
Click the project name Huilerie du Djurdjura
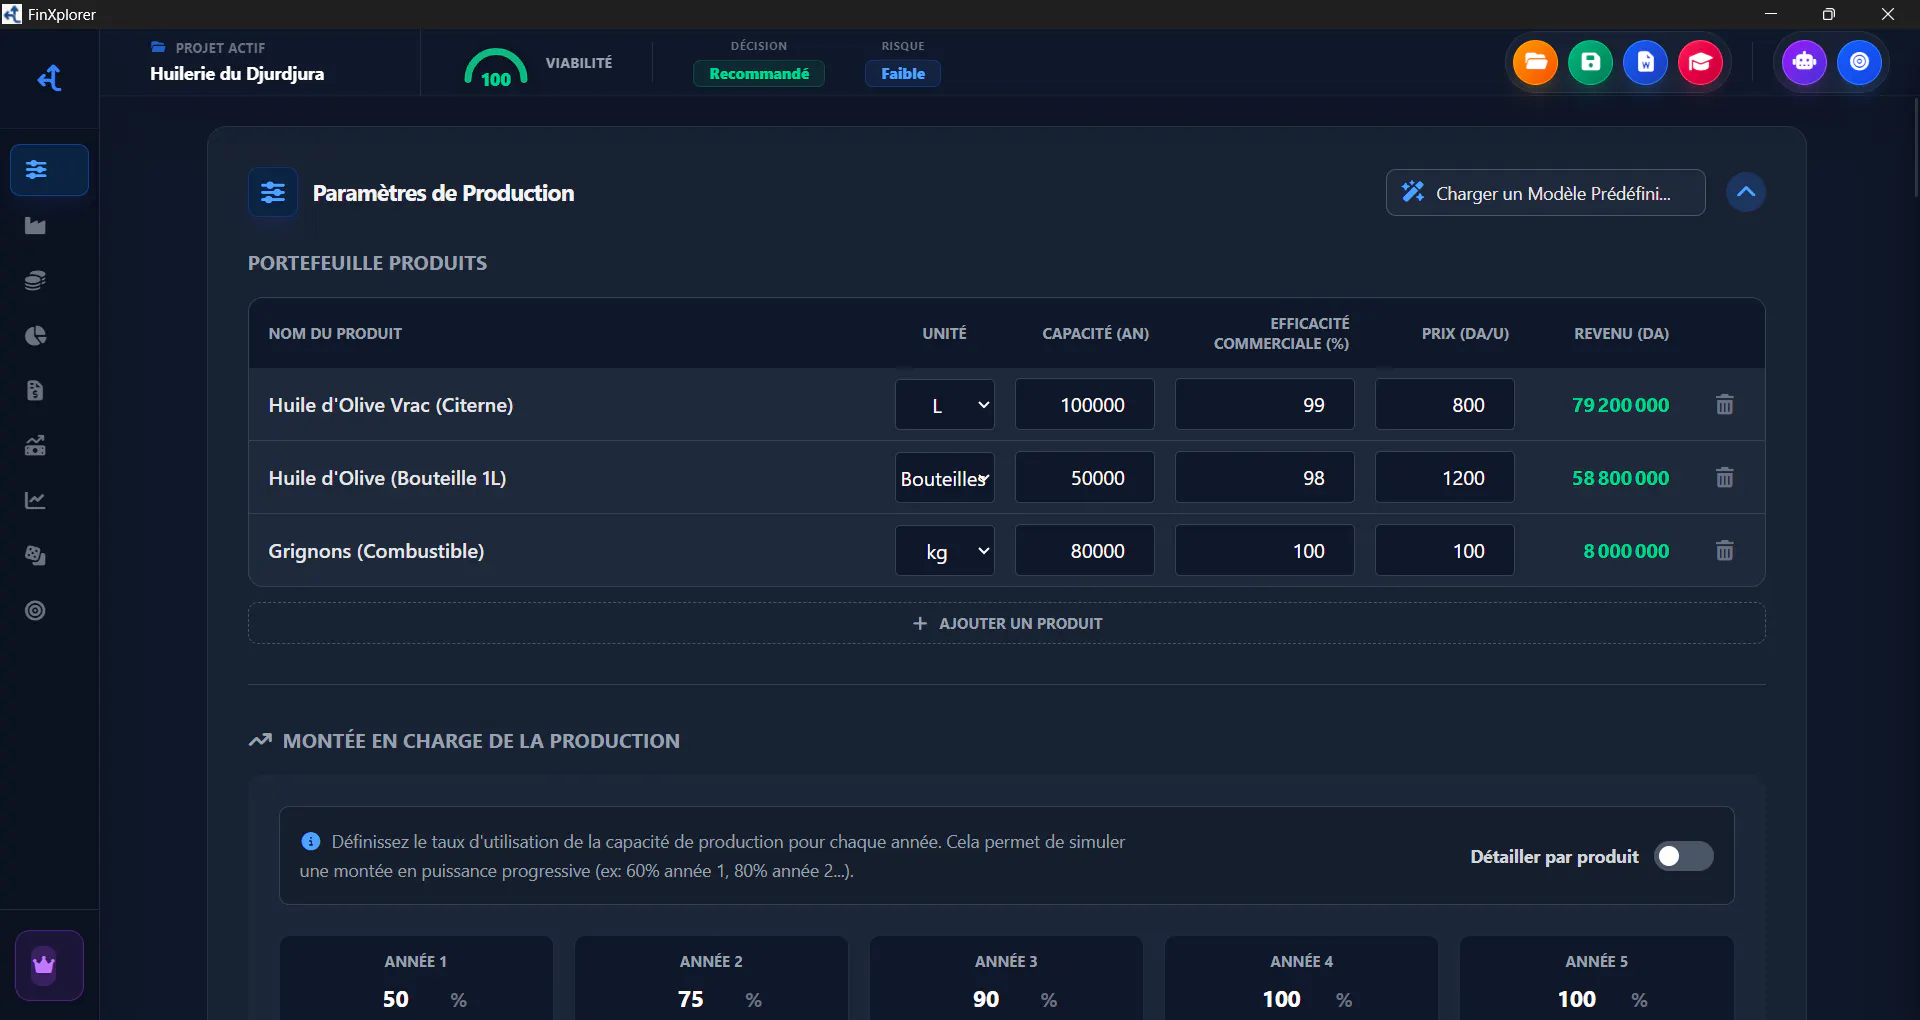pos(237,74)
